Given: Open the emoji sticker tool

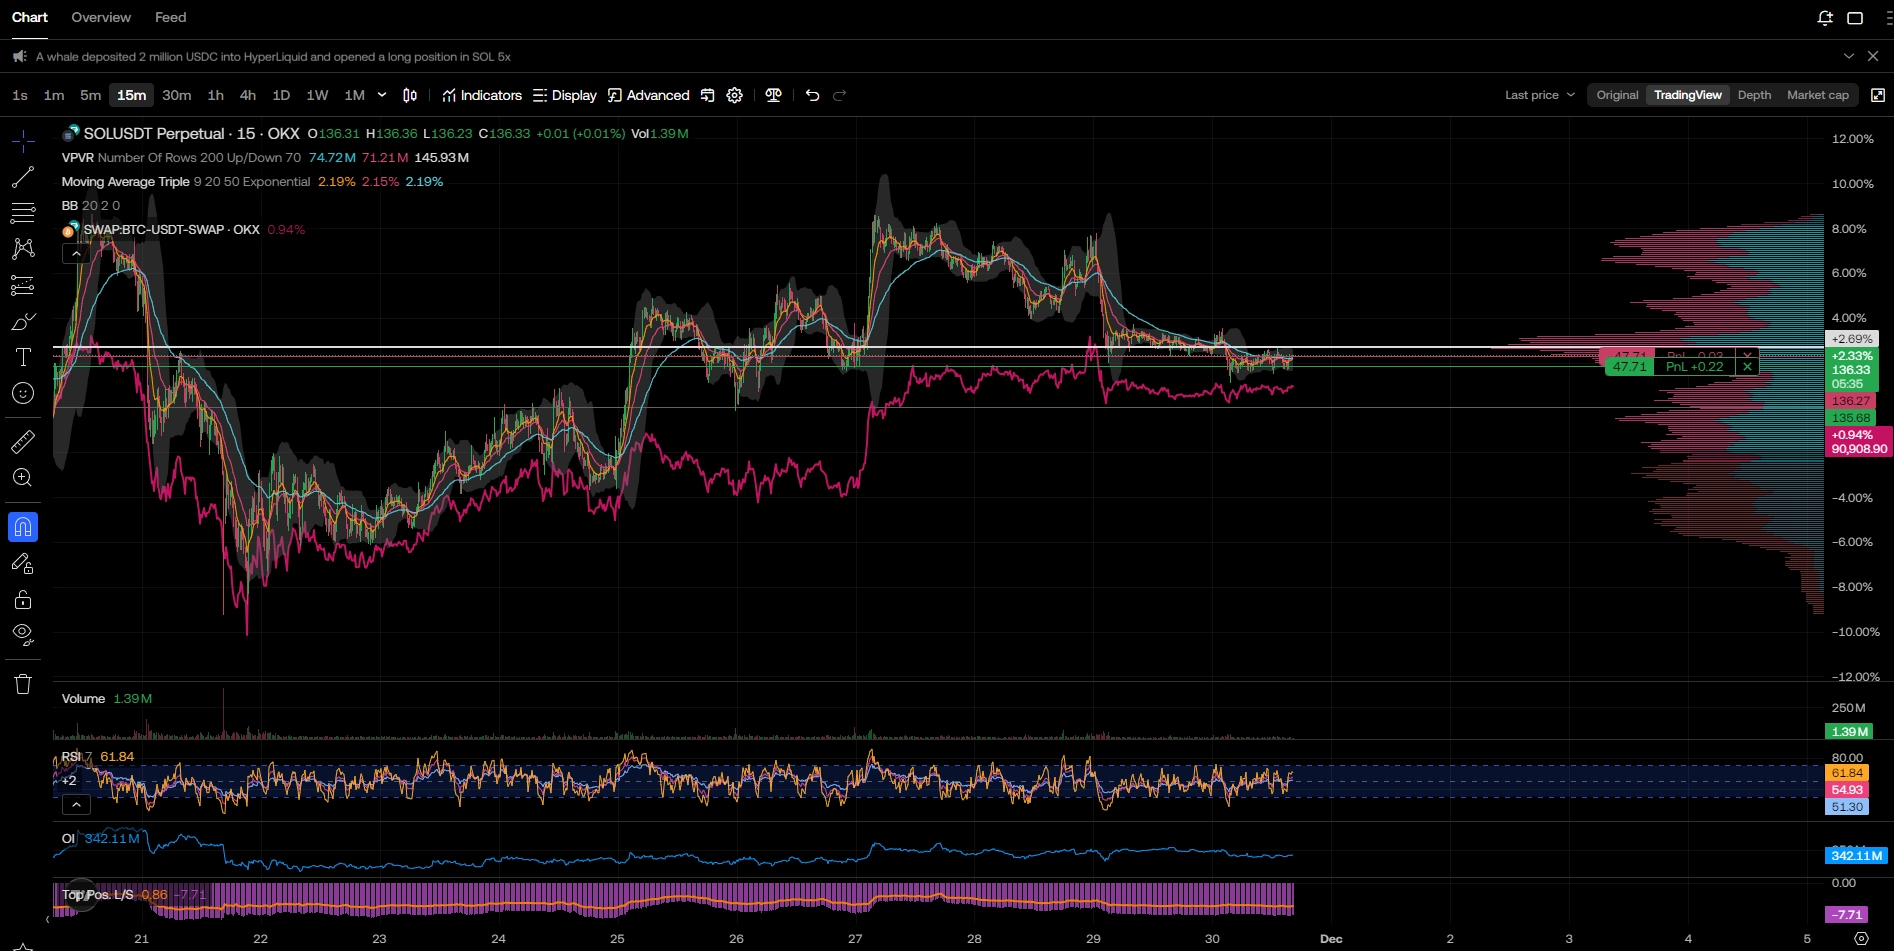Looking at the screenshot, I should coord(22,394).
